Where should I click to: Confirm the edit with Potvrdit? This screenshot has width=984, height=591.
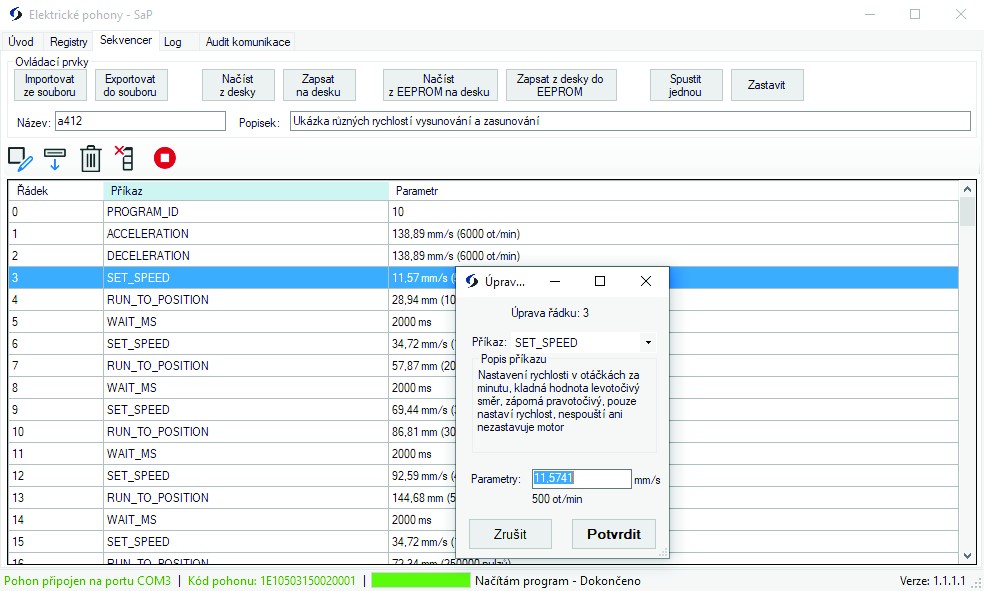pos(613,533)
